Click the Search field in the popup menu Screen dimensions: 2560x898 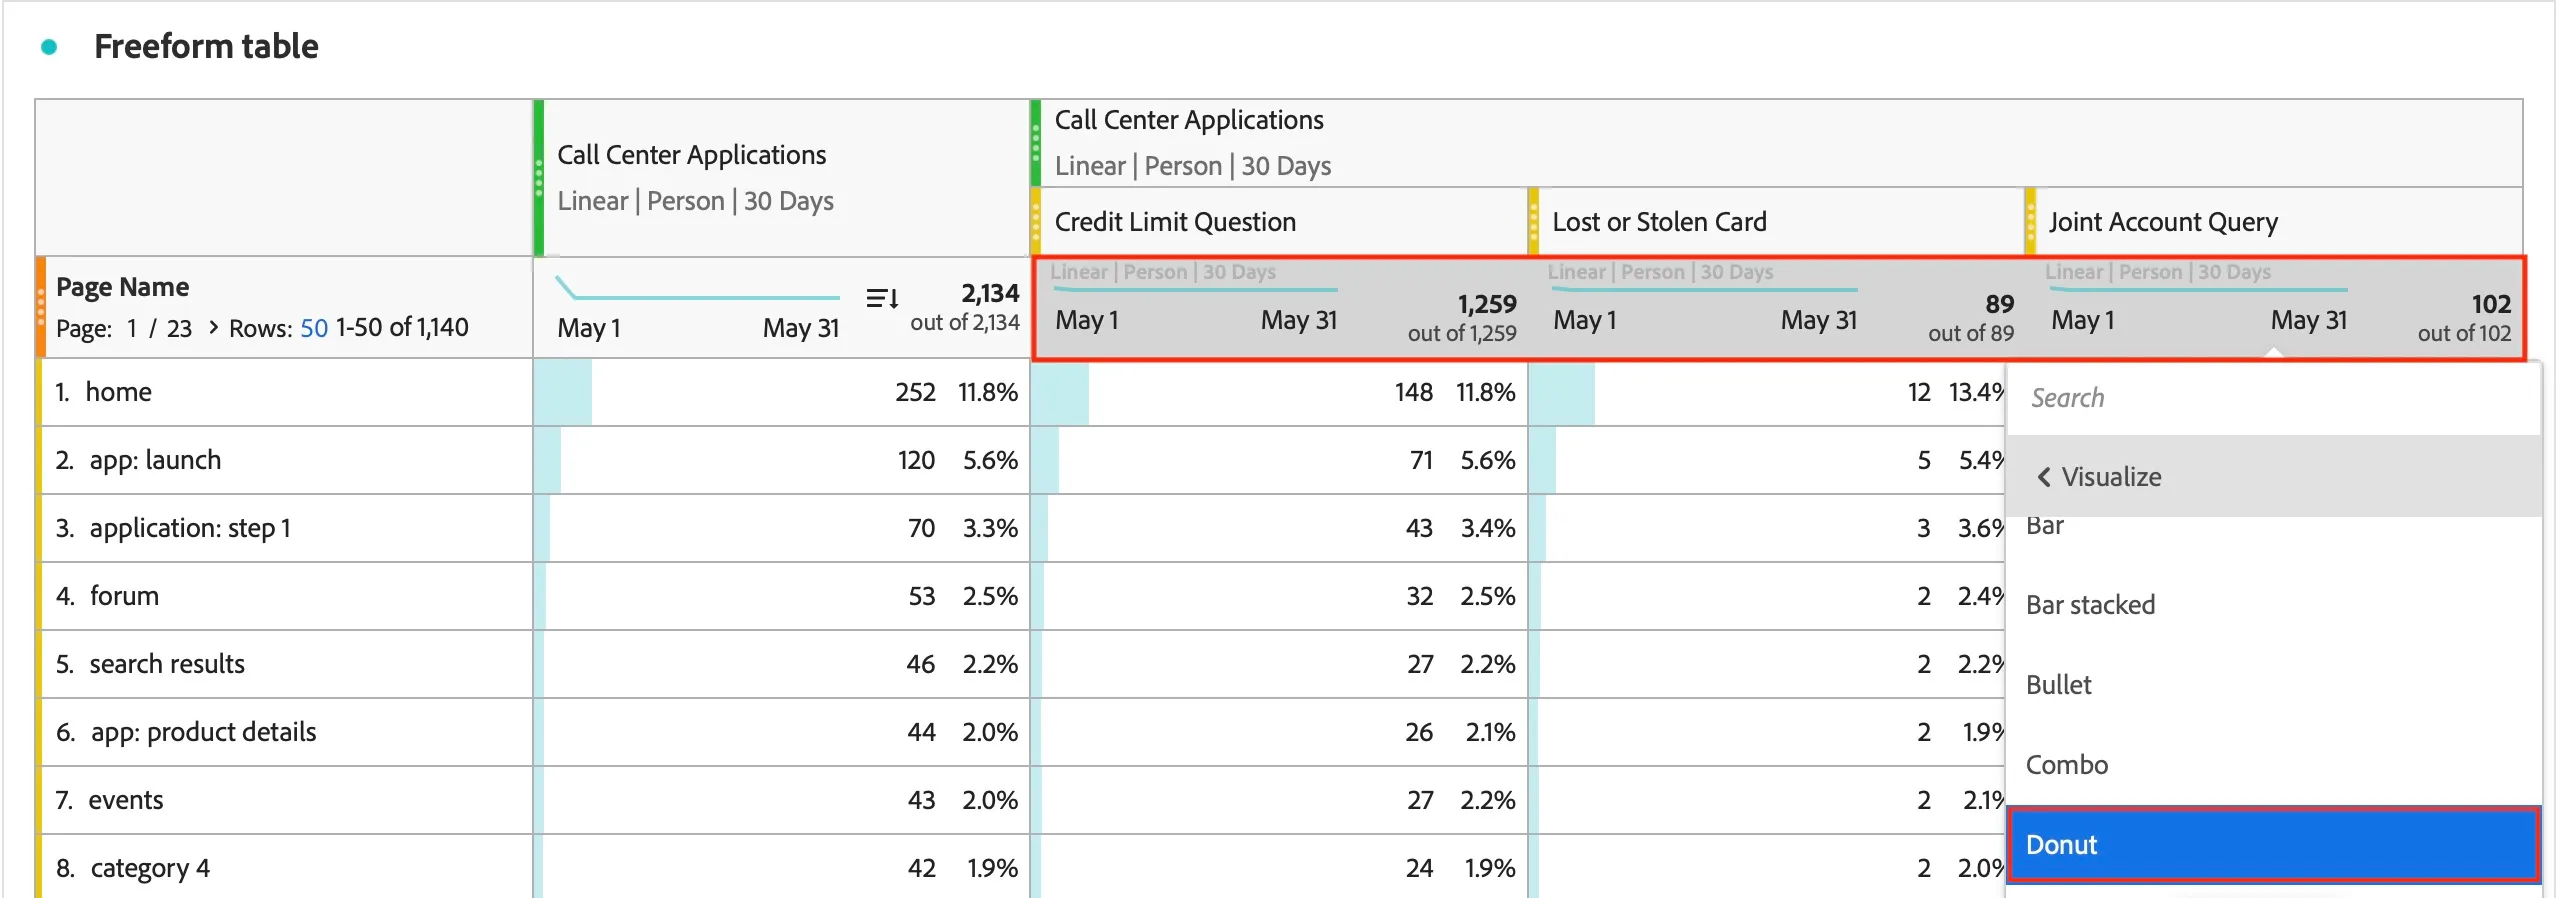(2273, 398)
